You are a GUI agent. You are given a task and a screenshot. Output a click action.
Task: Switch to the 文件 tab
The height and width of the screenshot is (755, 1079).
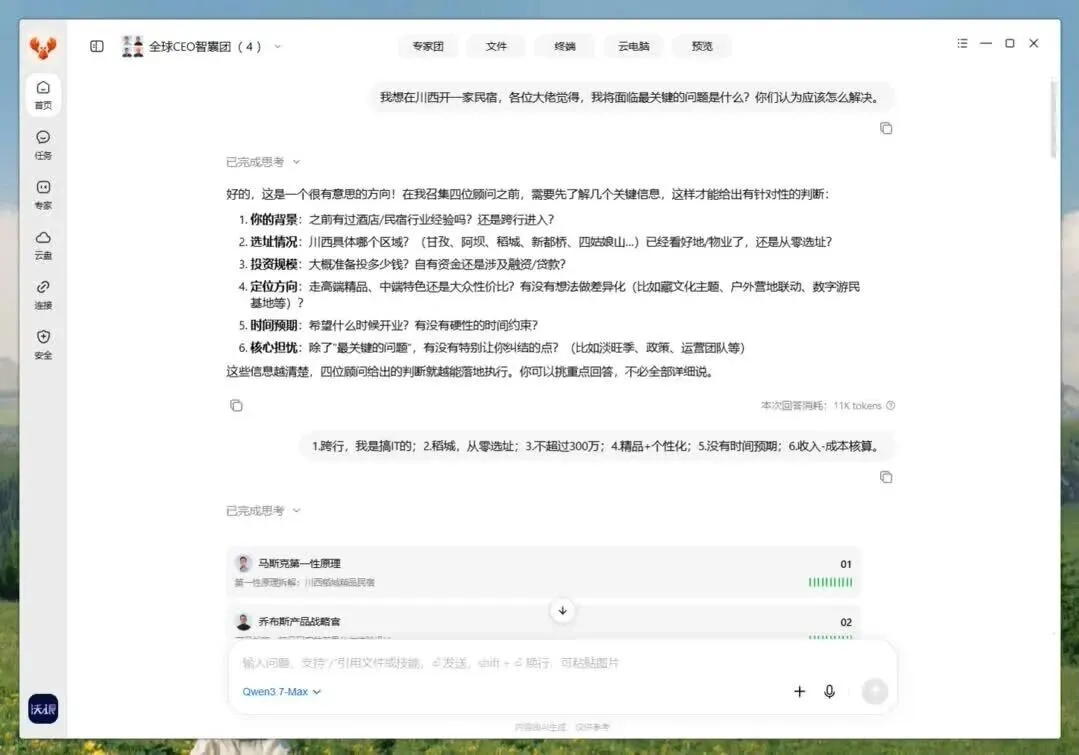(496, 46)
